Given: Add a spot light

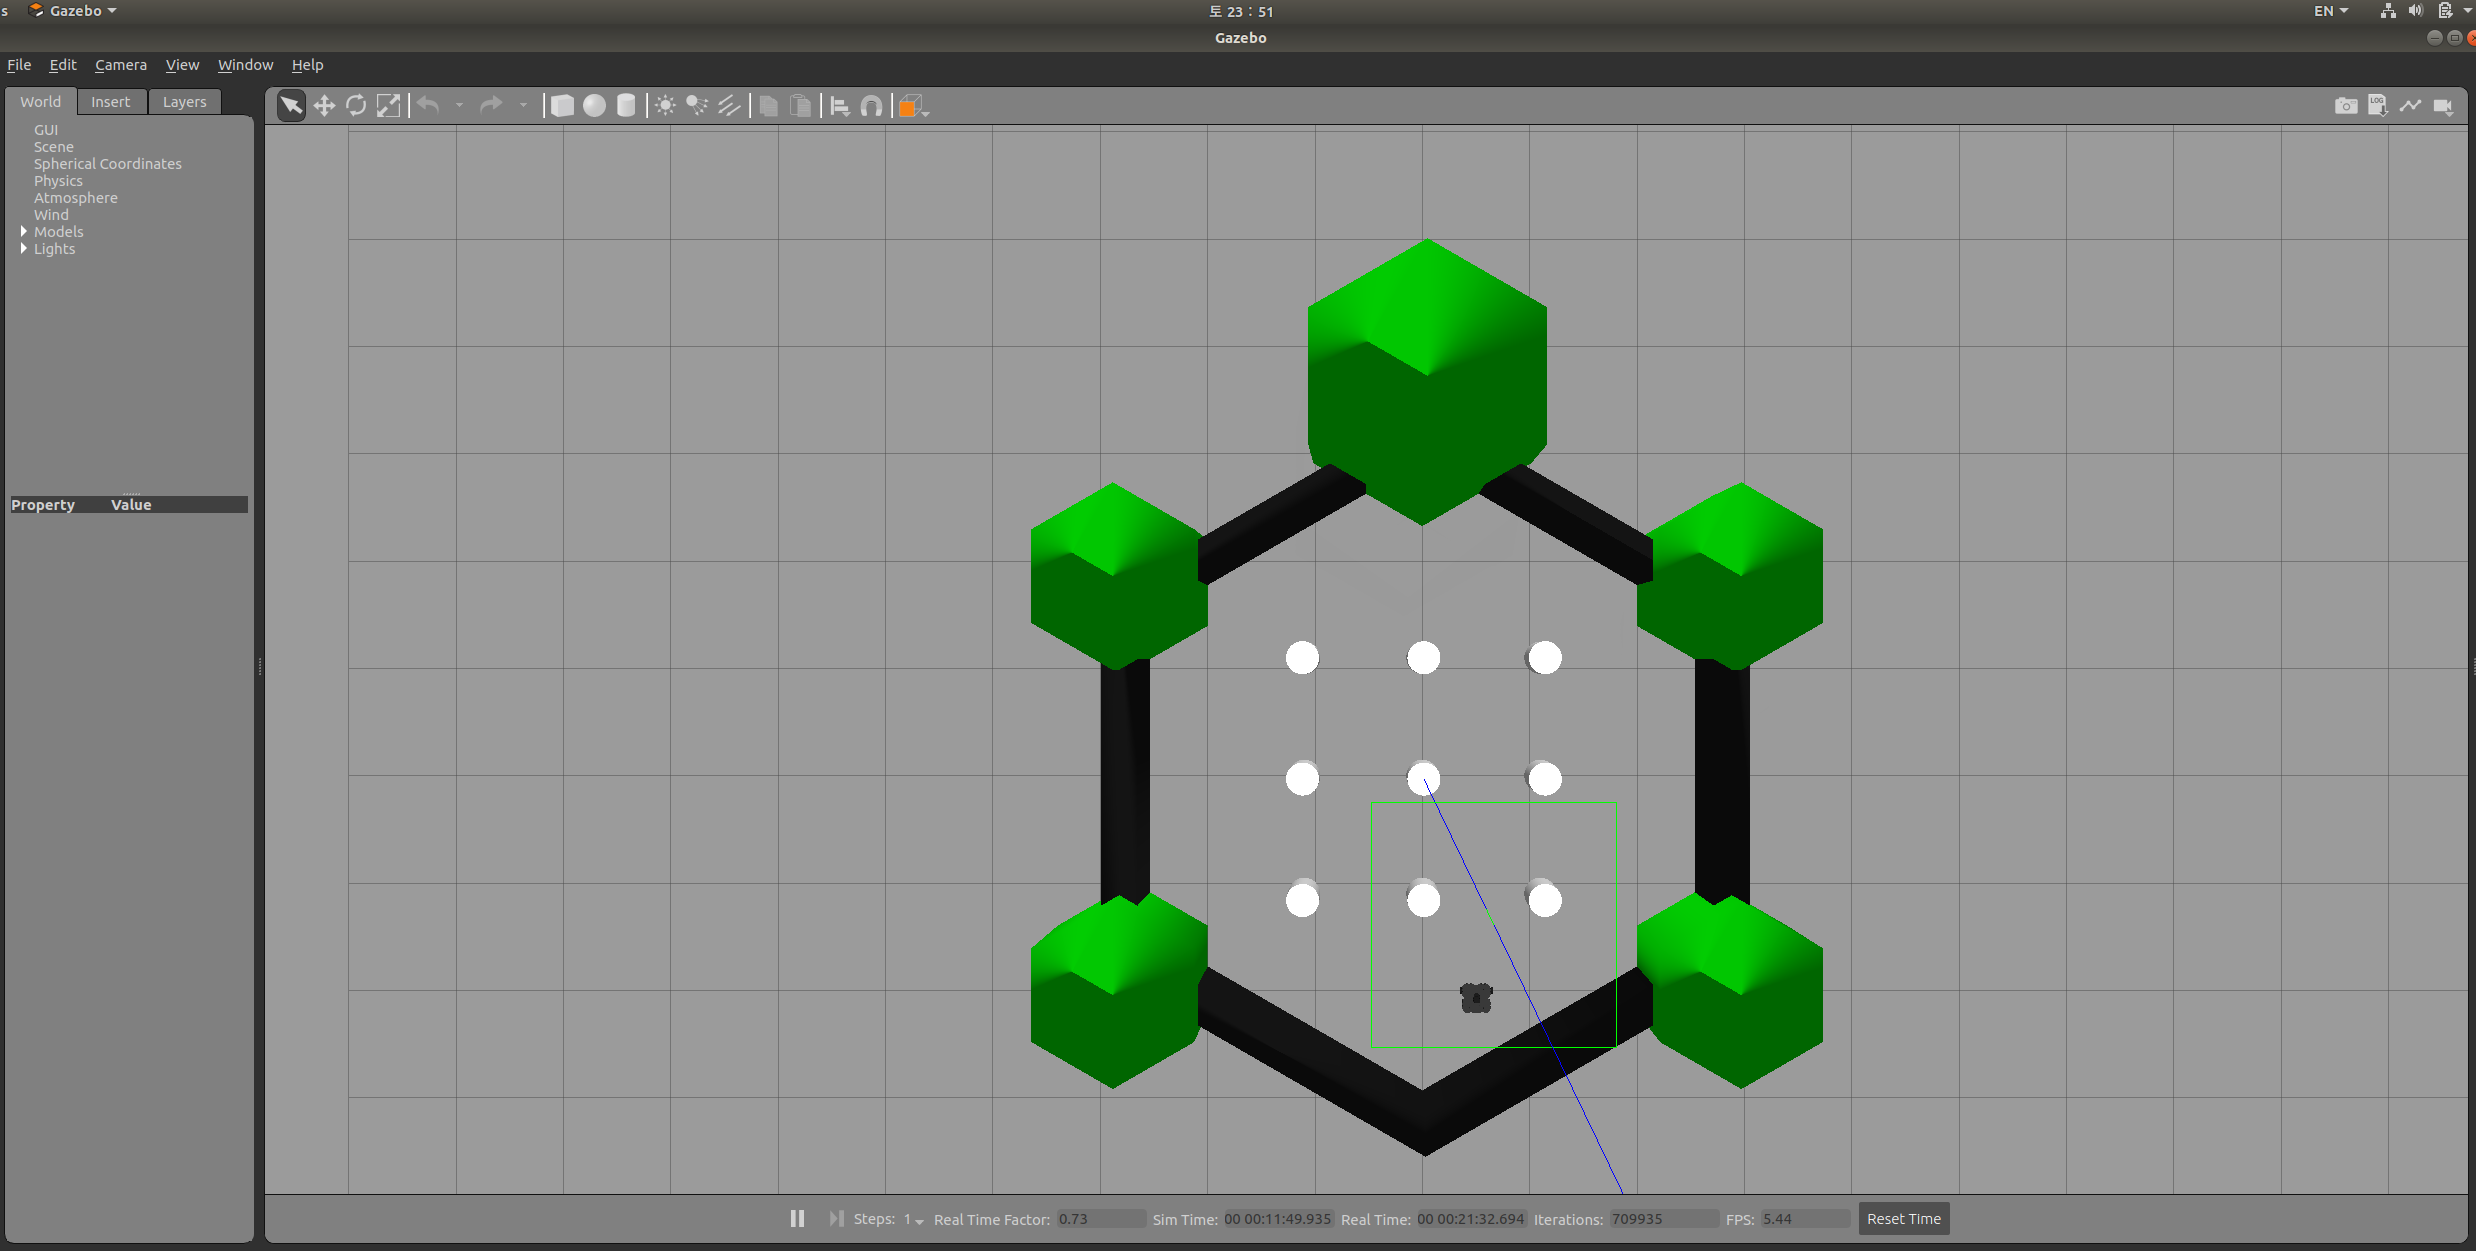Looking at the screenshot, I should pos(697,106).
